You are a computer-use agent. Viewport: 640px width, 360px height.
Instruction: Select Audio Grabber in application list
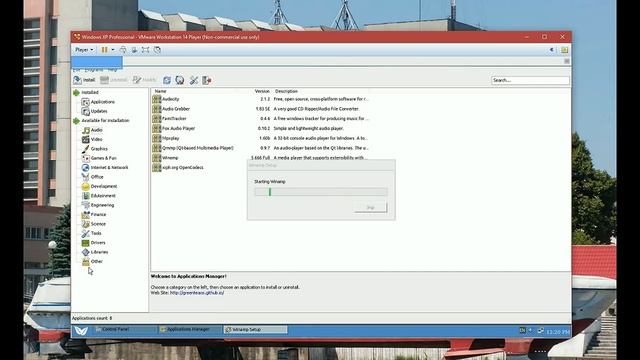tap(261, 109)
